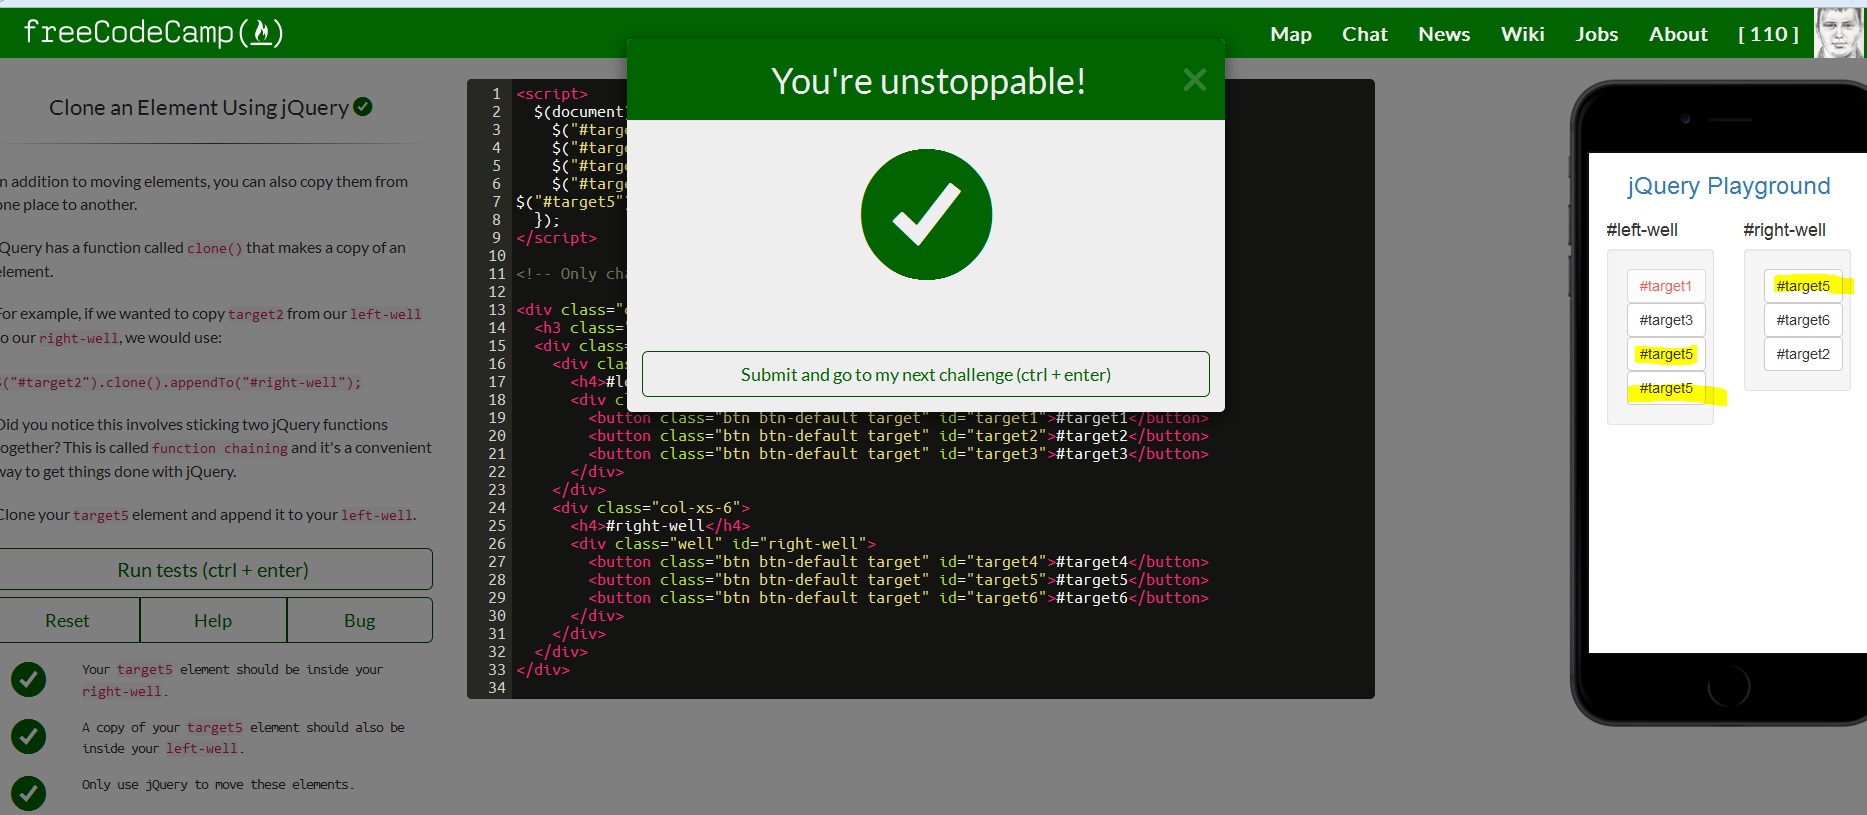
Task: Click the last #target5 button in left-well
Action: pos(1665,388)
